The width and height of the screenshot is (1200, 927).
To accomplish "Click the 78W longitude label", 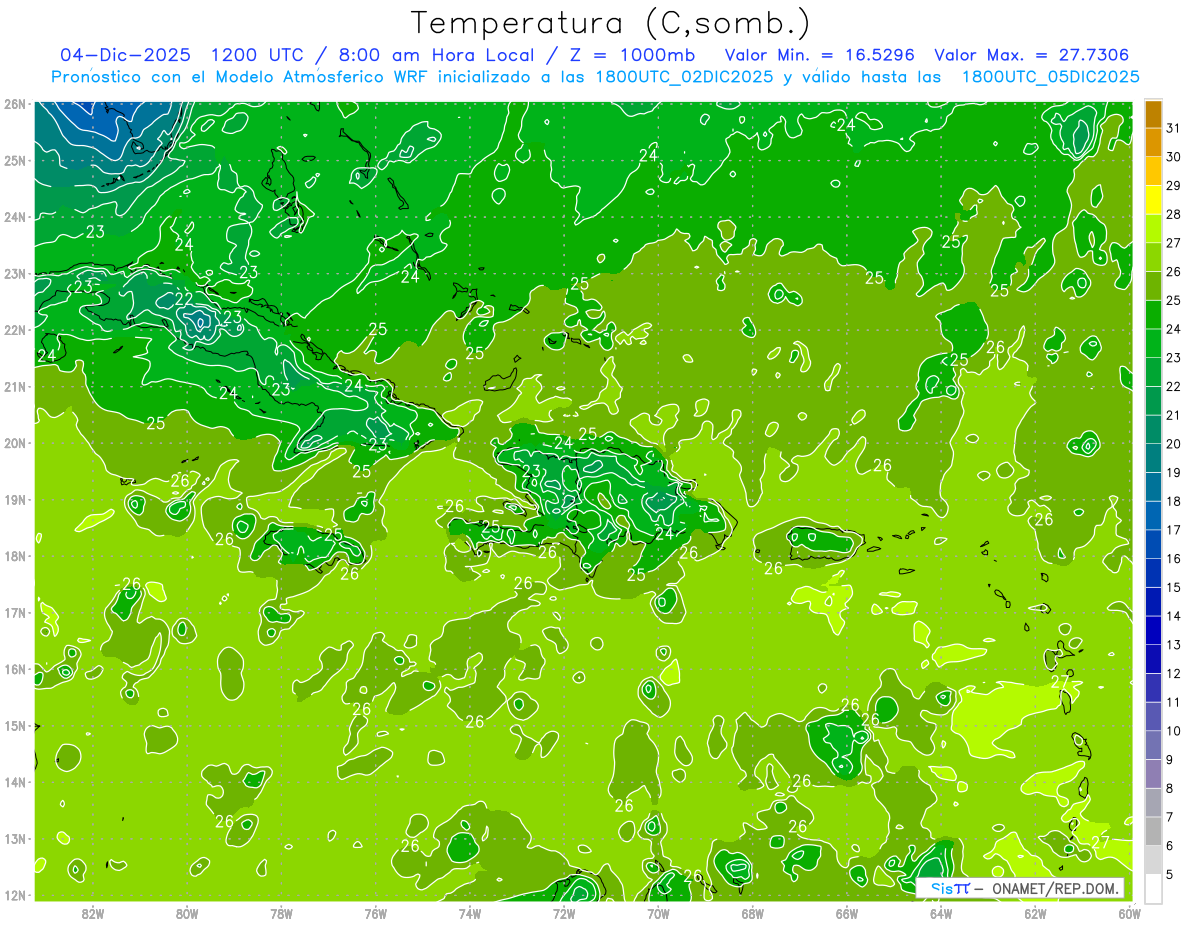I will coord(281,912).
